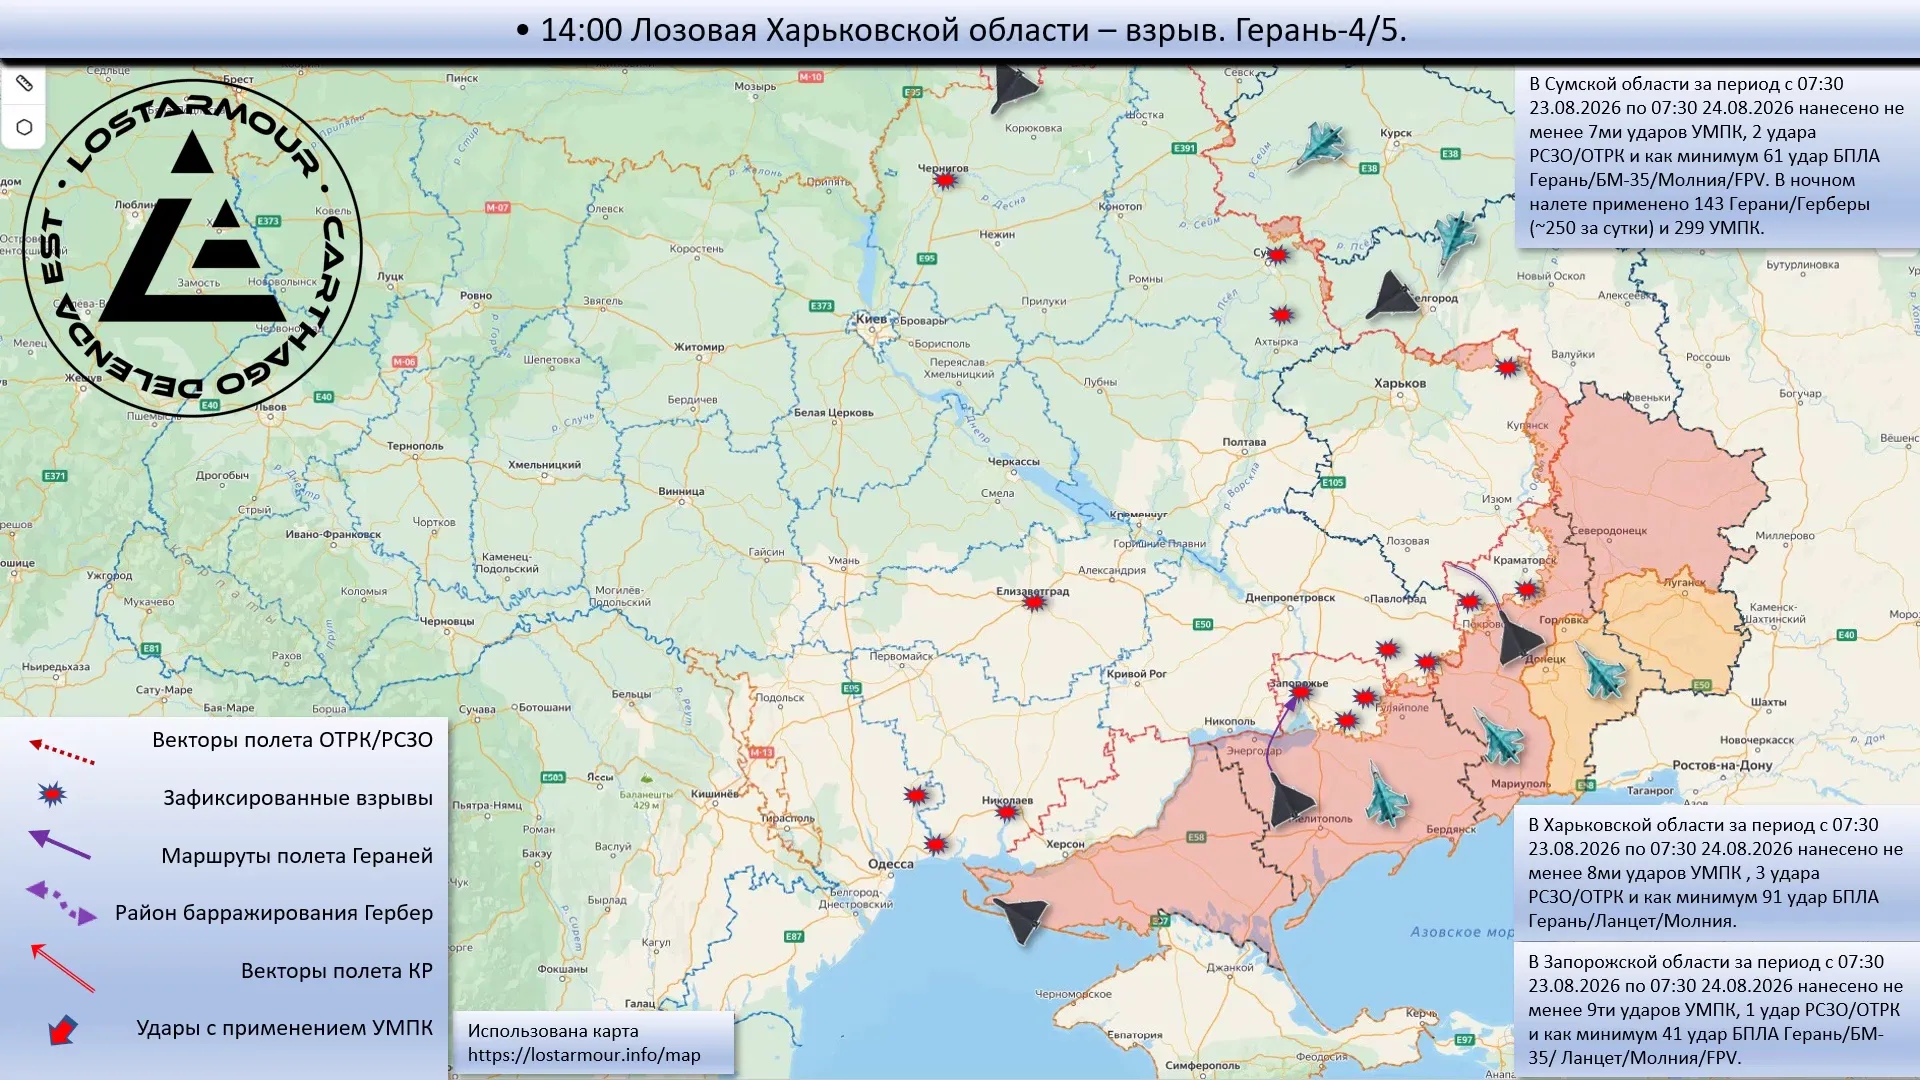Click the explosion marker at Елизаветград

coord(1034,602)
